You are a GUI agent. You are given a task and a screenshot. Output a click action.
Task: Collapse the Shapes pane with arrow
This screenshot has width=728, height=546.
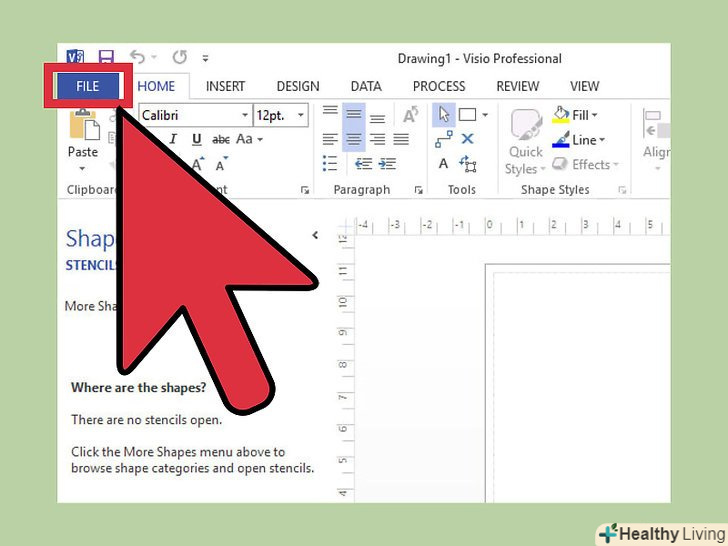tap(315, 235)
